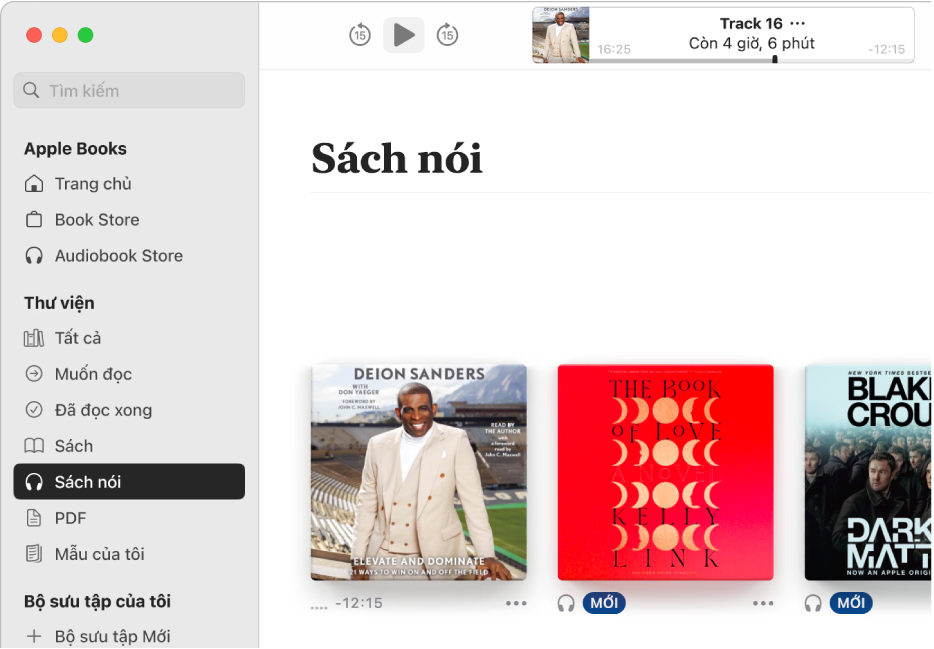Click the Apple Books section header
934x649 pixels.
click(x=75, y=148)
